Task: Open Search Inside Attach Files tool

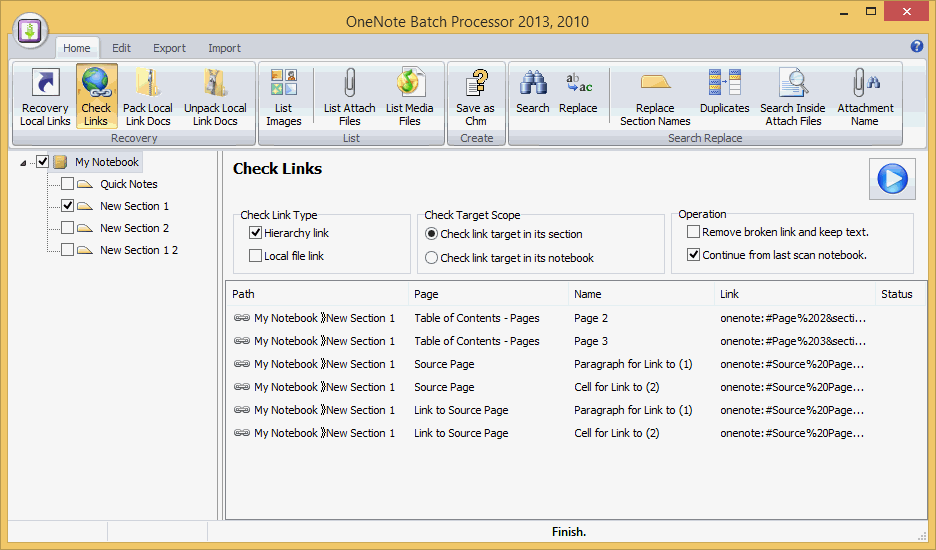Action: tap(793, 97)
